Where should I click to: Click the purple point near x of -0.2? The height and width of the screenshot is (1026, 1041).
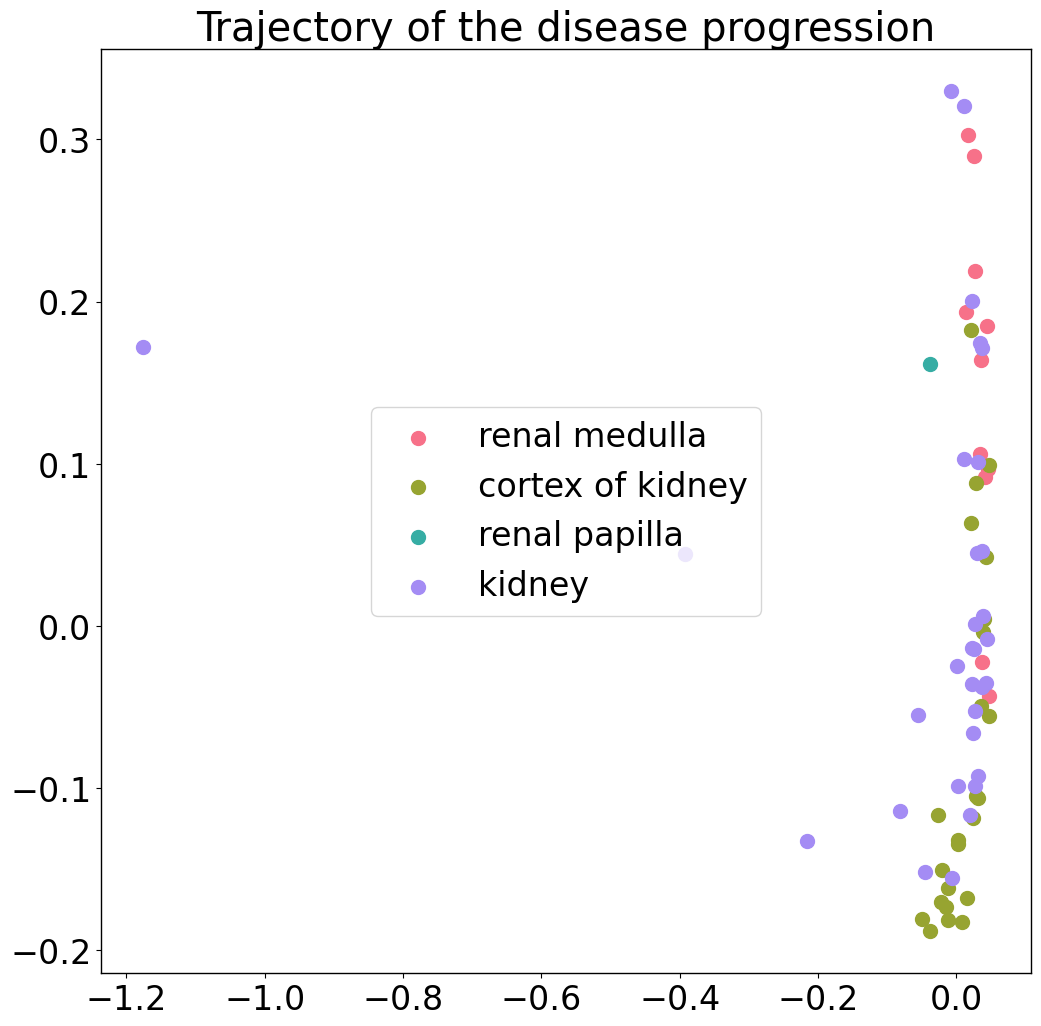[x=807, y=841]
